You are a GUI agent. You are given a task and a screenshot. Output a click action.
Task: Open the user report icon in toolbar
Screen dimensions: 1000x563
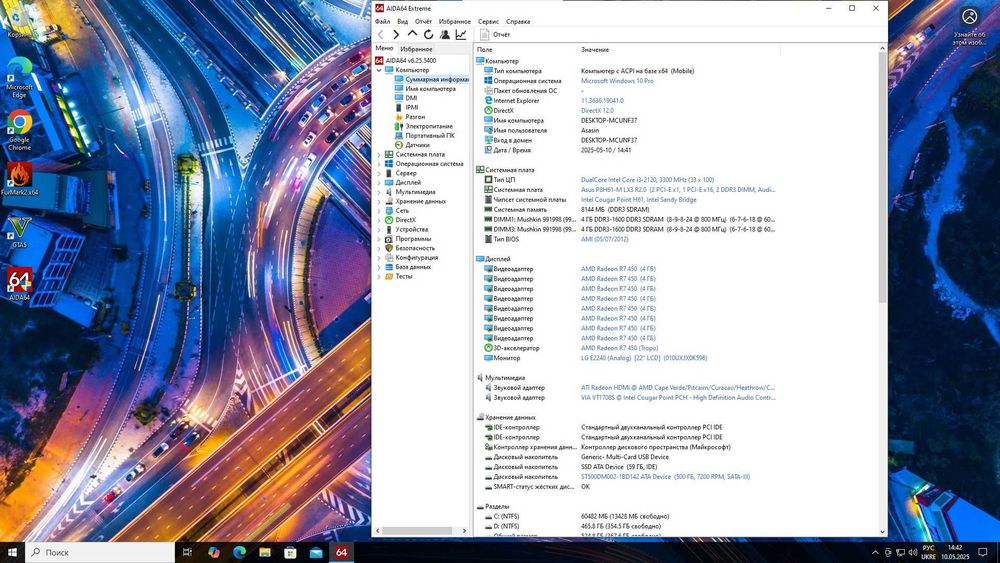444,34
